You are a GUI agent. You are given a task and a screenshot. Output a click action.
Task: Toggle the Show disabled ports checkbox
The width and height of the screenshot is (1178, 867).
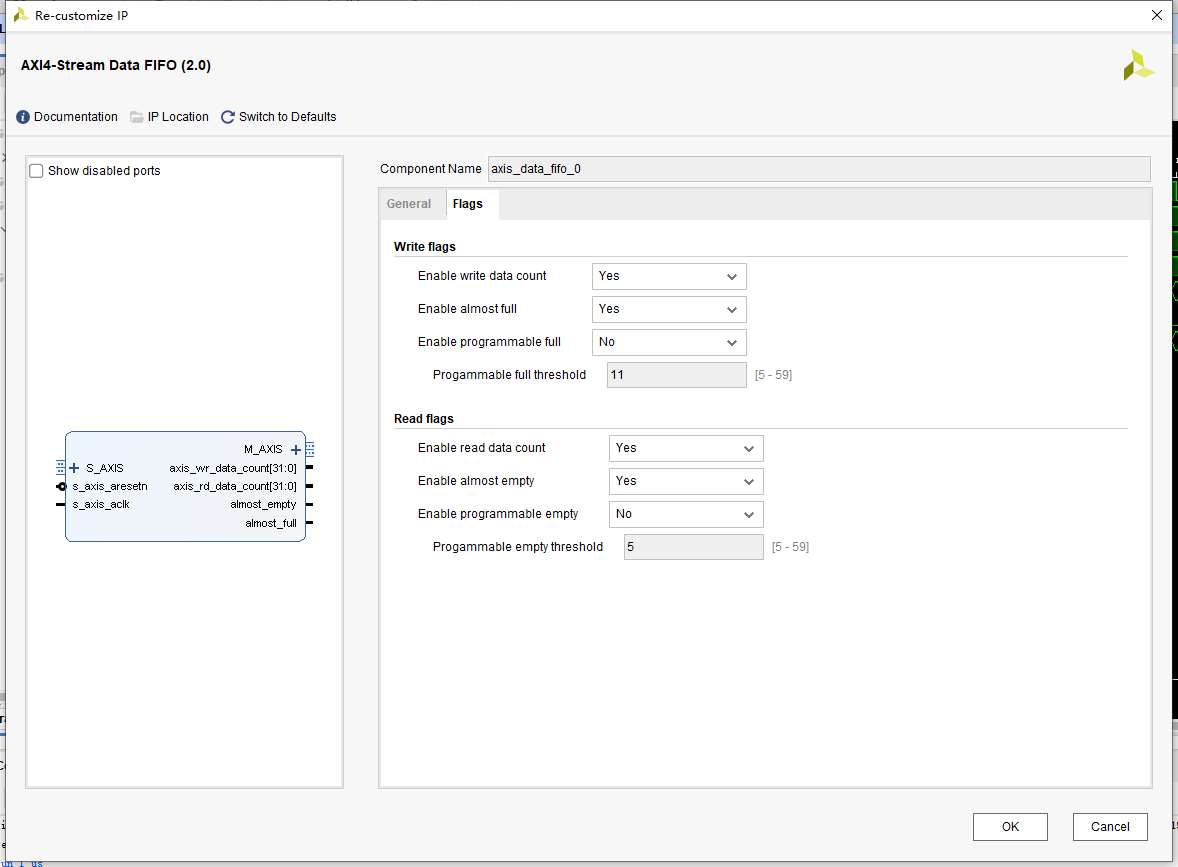click(x=36, y=171)
